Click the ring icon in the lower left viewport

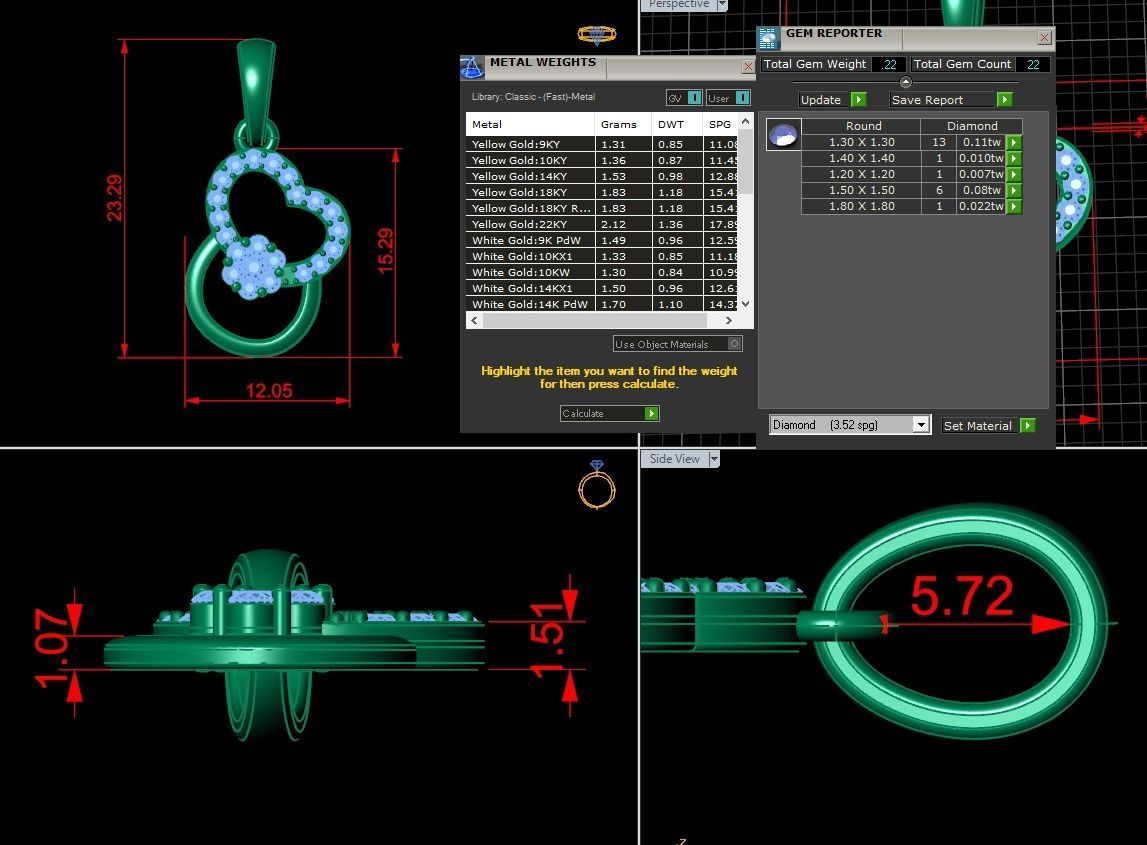pos(597,485)
